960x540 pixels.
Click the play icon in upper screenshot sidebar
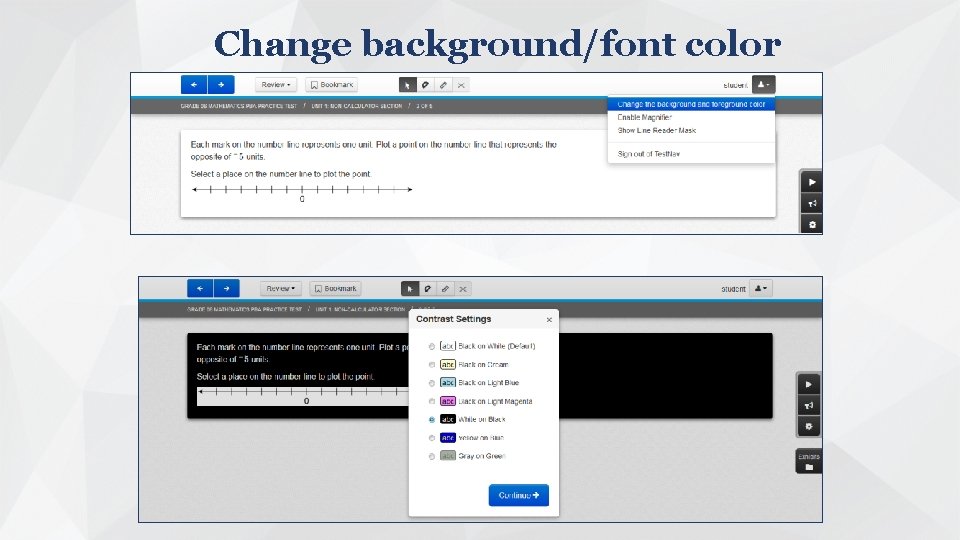(812, 182)
